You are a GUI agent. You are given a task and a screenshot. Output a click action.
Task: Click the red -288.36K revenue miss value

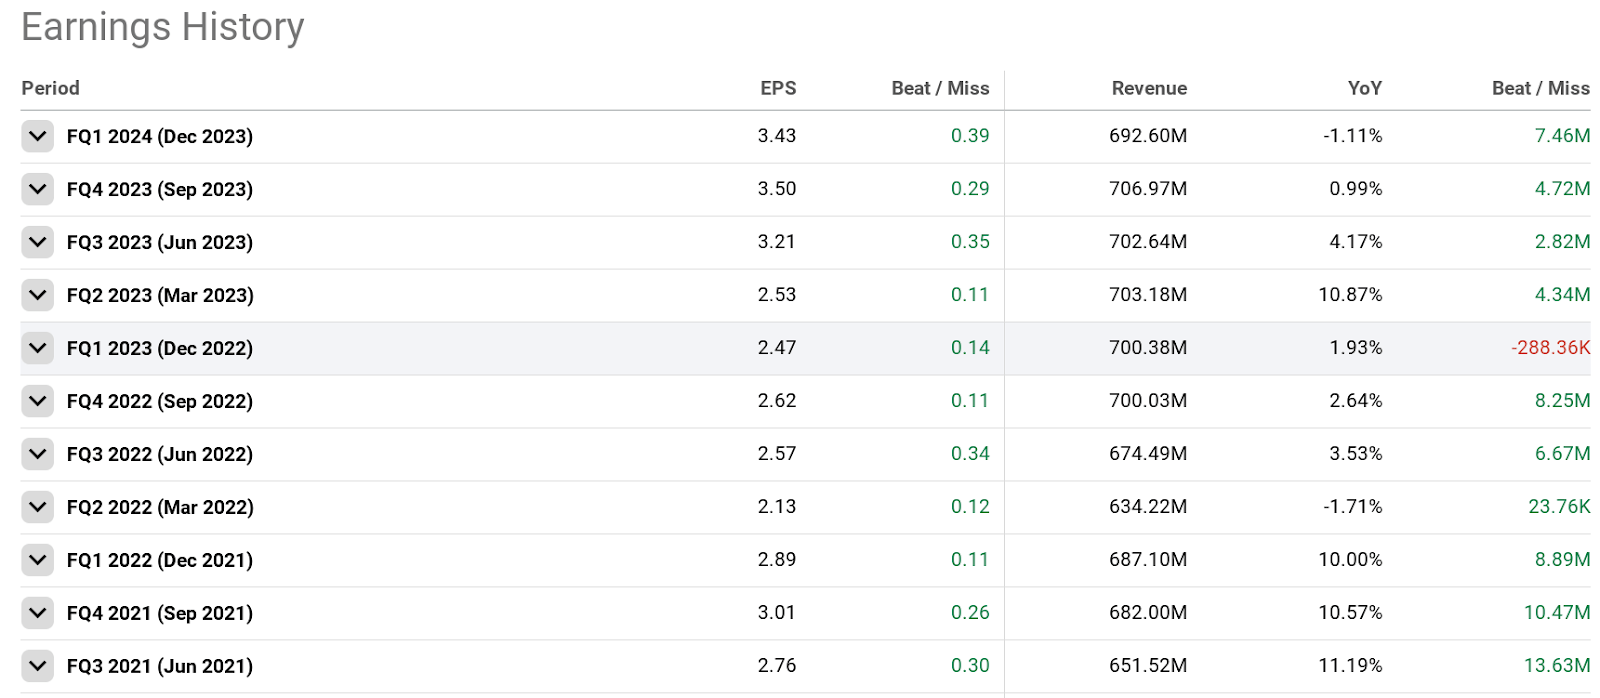(x=1549, y=348)
